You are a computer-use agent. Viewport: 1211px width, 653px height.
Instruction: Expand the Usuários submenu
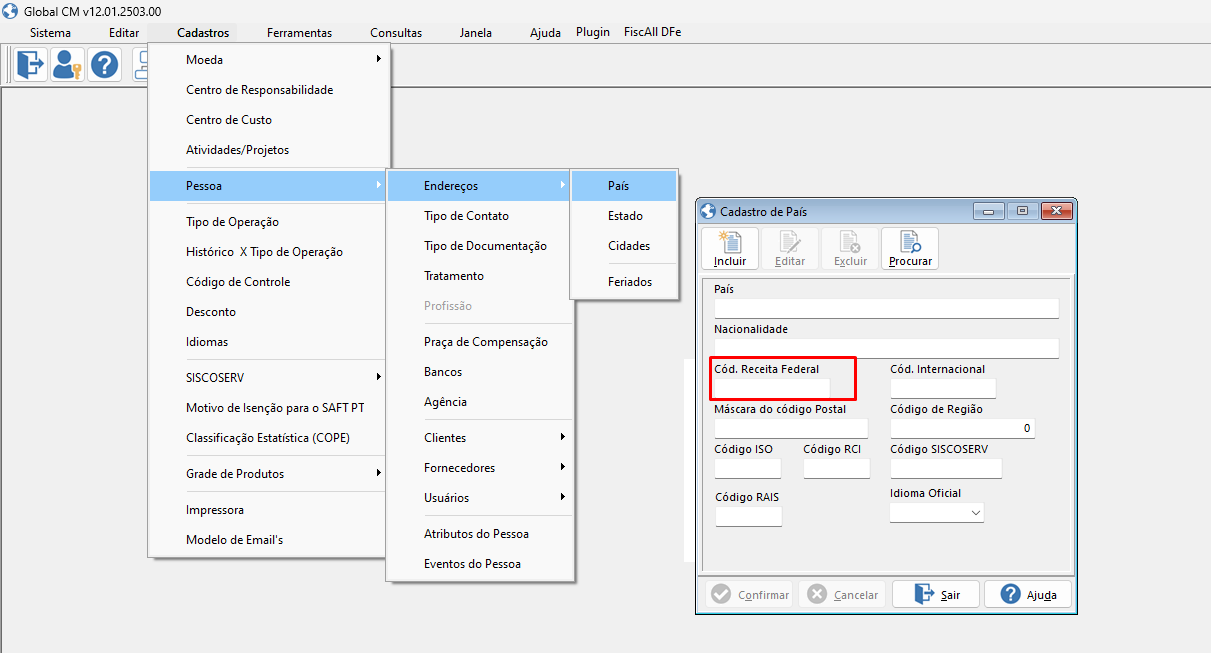point(480,498)
